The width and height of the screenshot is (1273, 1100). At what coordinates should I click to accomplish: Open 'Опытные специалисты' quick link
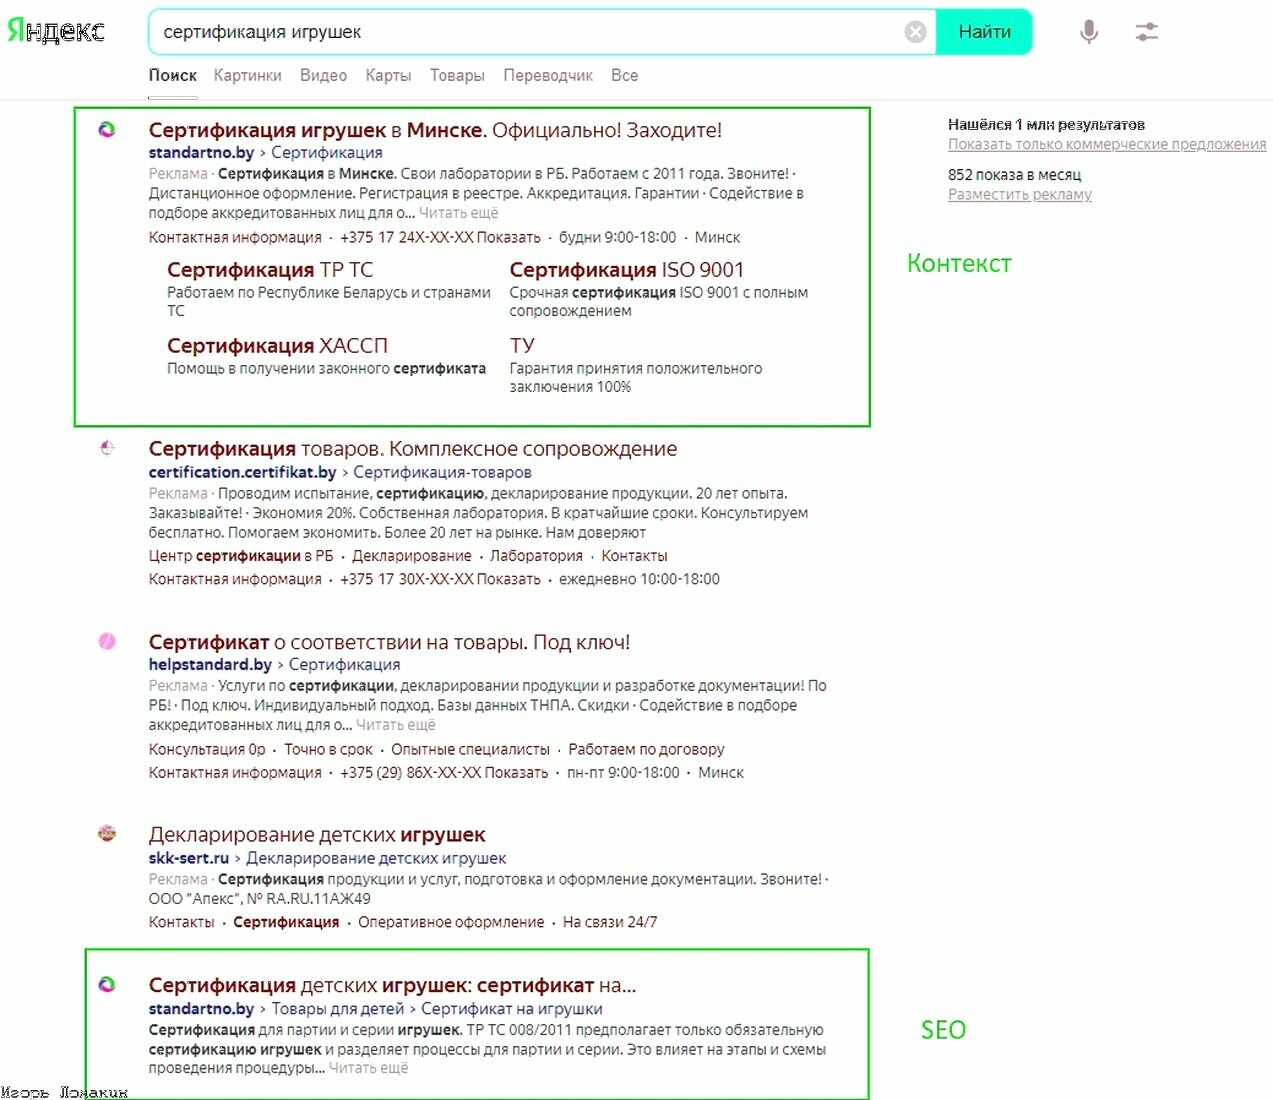coord(470,750)
